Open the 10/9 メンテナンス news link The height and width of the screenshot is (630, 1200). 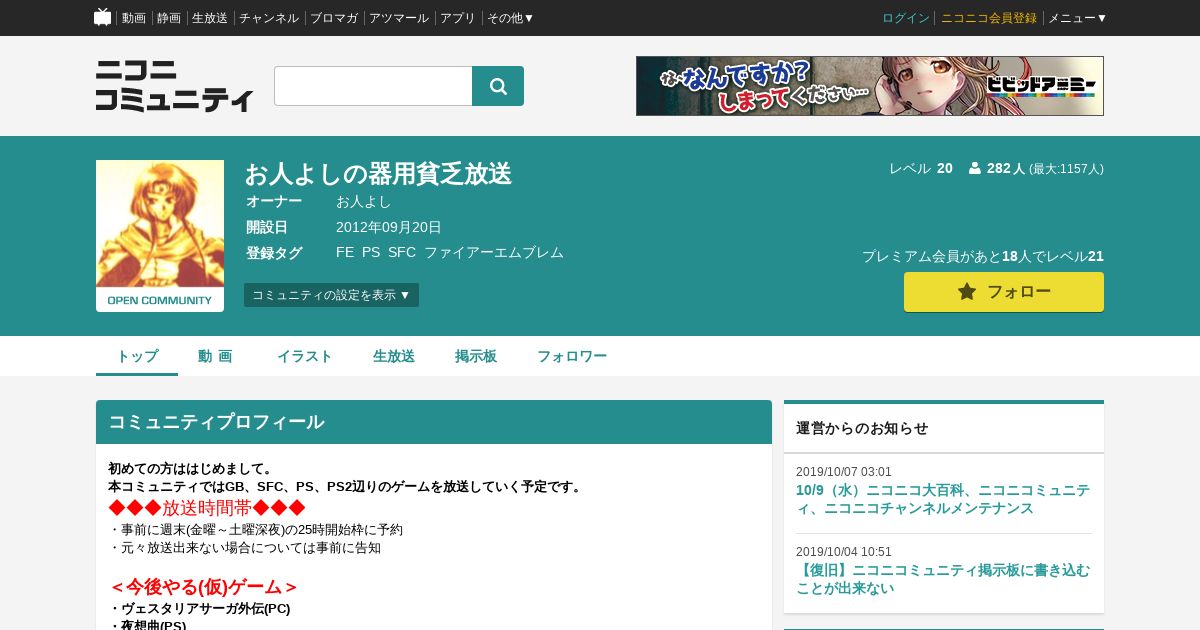coord(943,499)
